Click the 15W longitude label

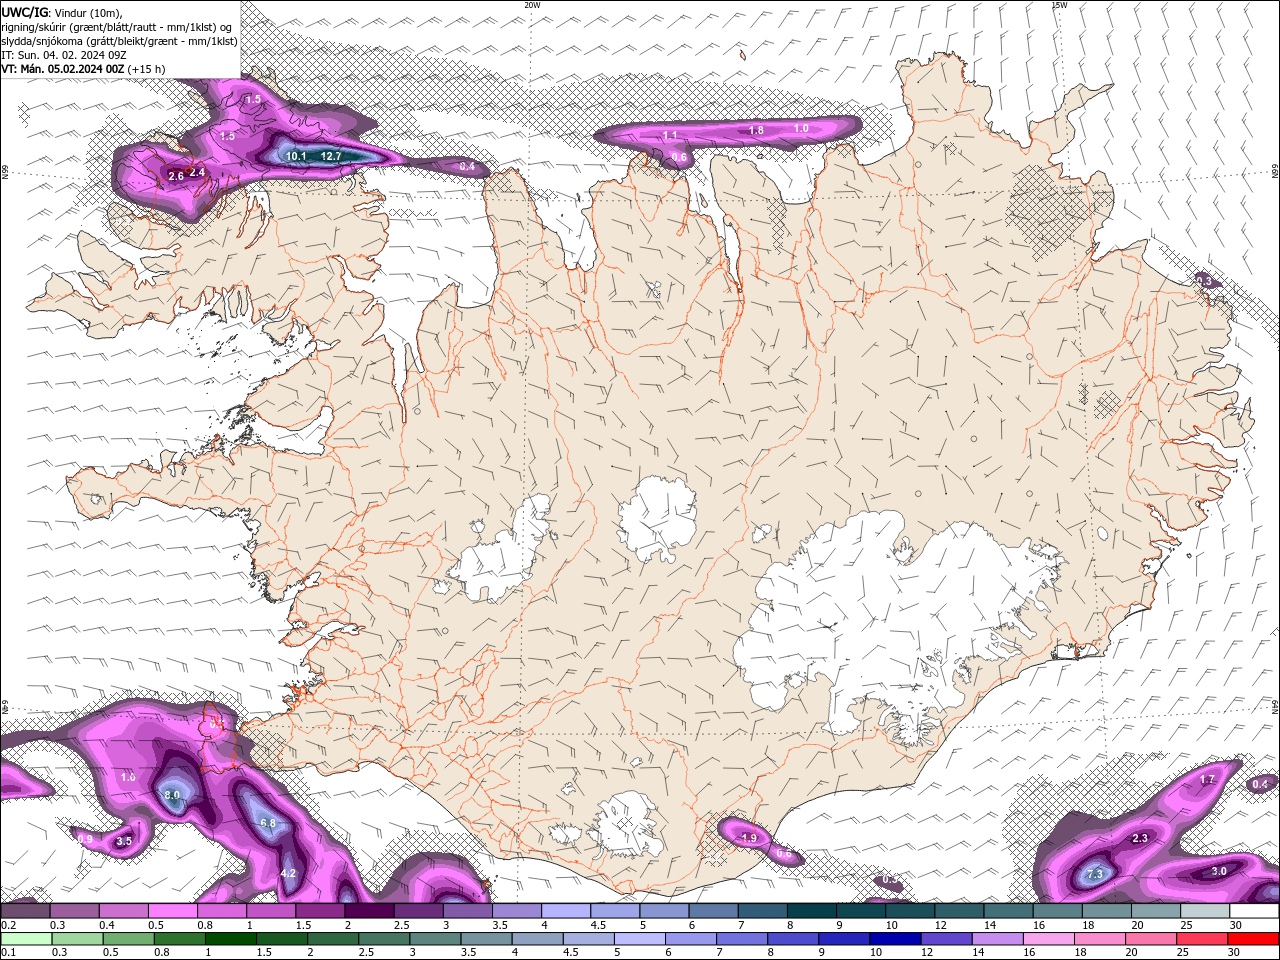1059,4
